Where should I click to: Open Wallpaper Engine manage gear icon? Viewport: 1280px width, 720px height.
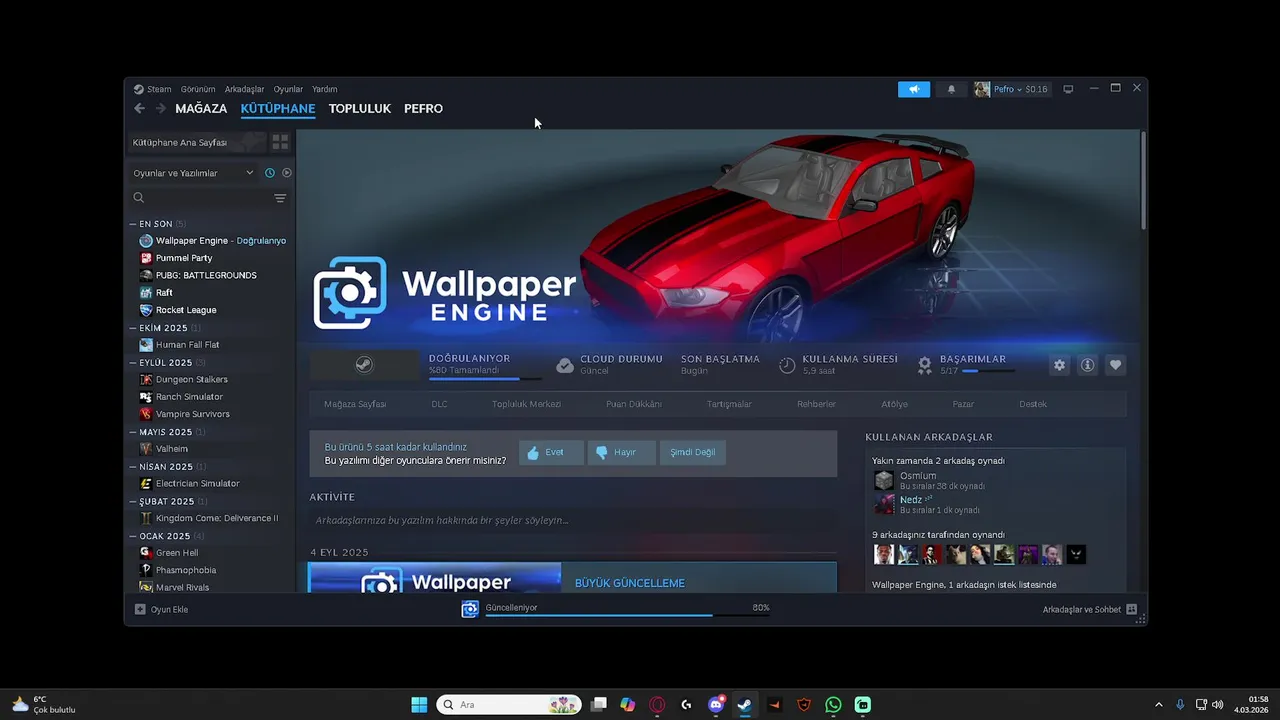[1059, 365]
